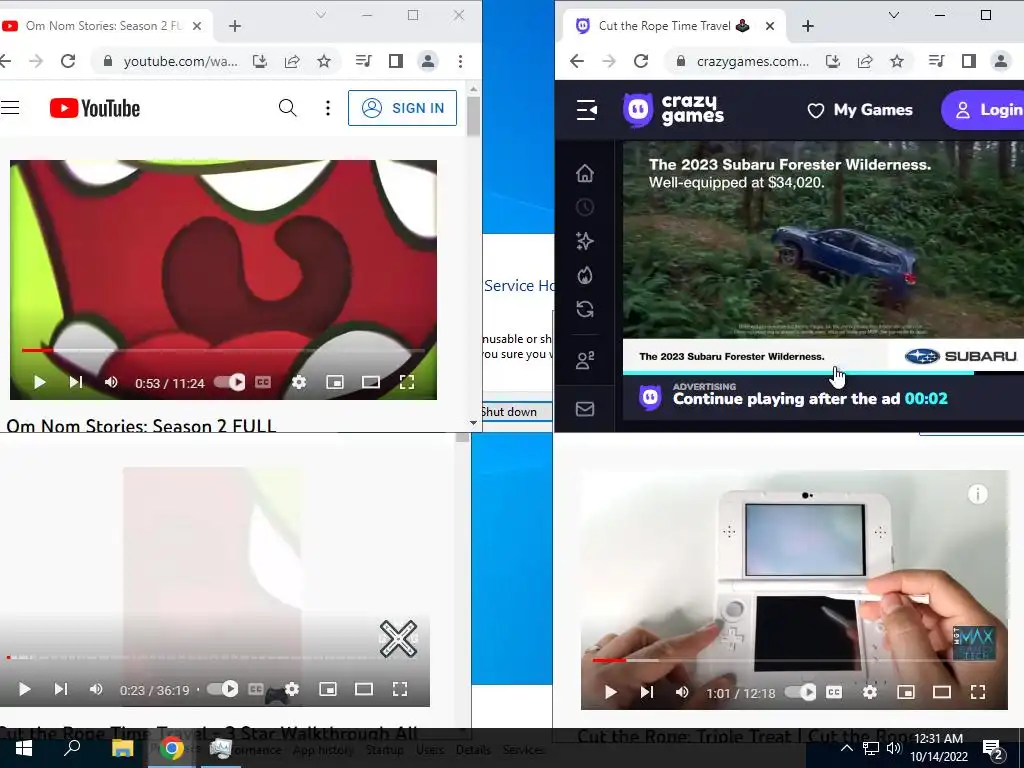Enter fullscreen in 36:19 walkthrough player
The height and width of the screenshot is (768, 1024).
pos(400,689)
